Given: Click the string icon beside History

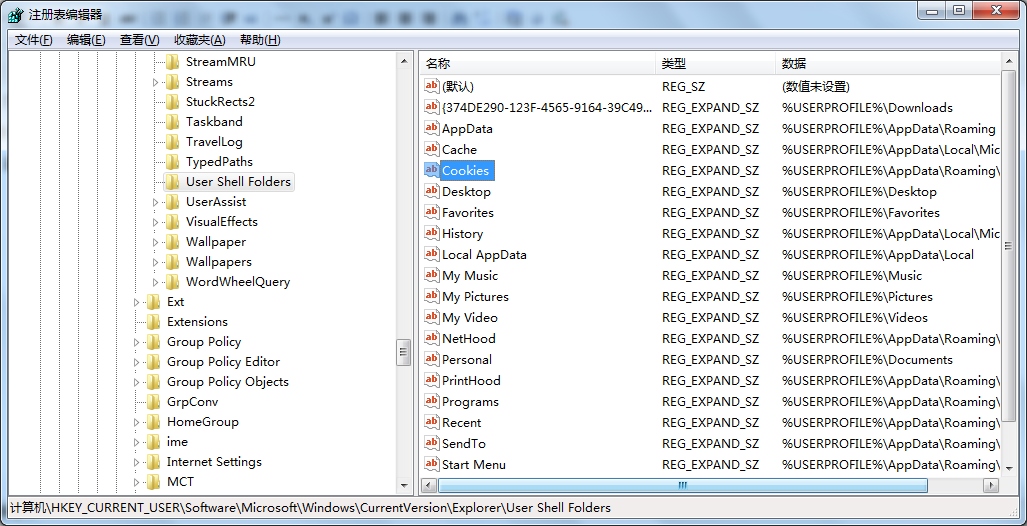Looking at the screenshot, I should tap(432, 233).
